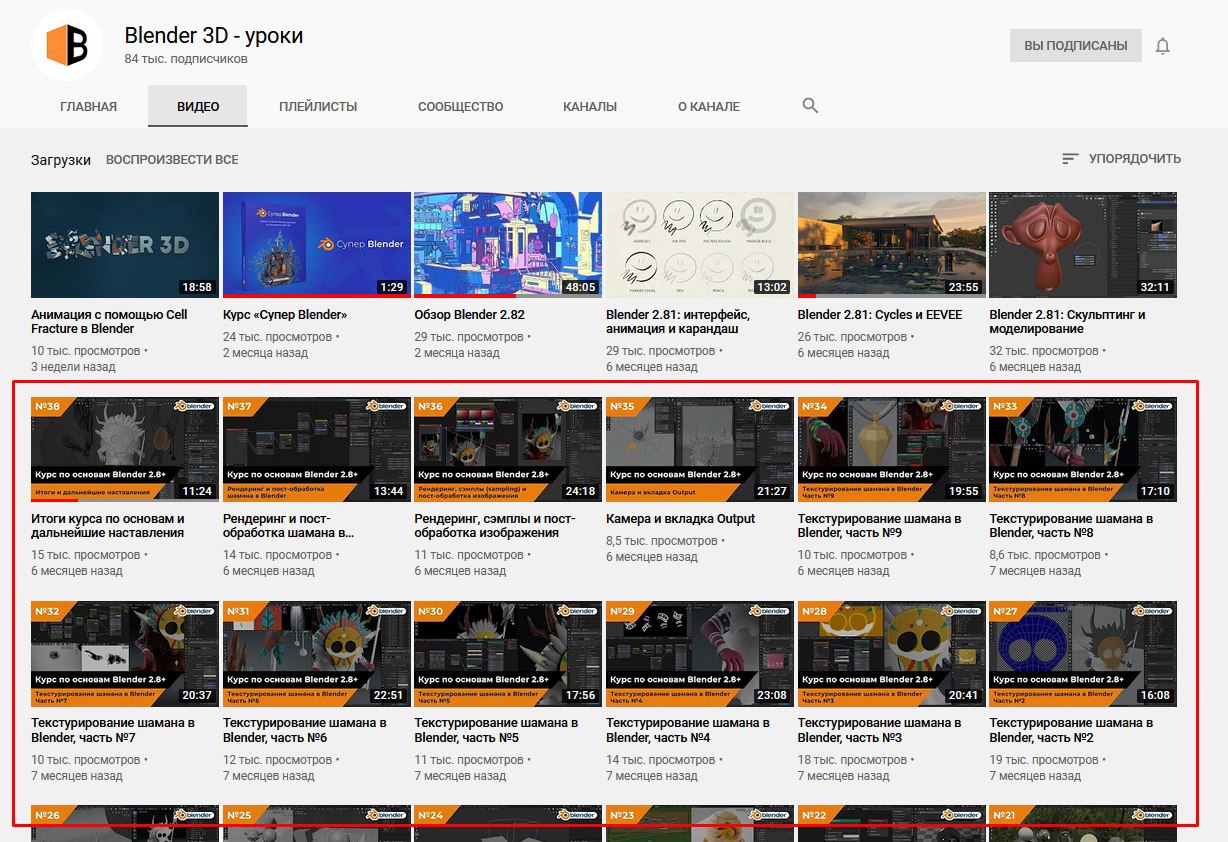Click the Blender 2.81: Cycles и EEVEE title

pos(880,314)
